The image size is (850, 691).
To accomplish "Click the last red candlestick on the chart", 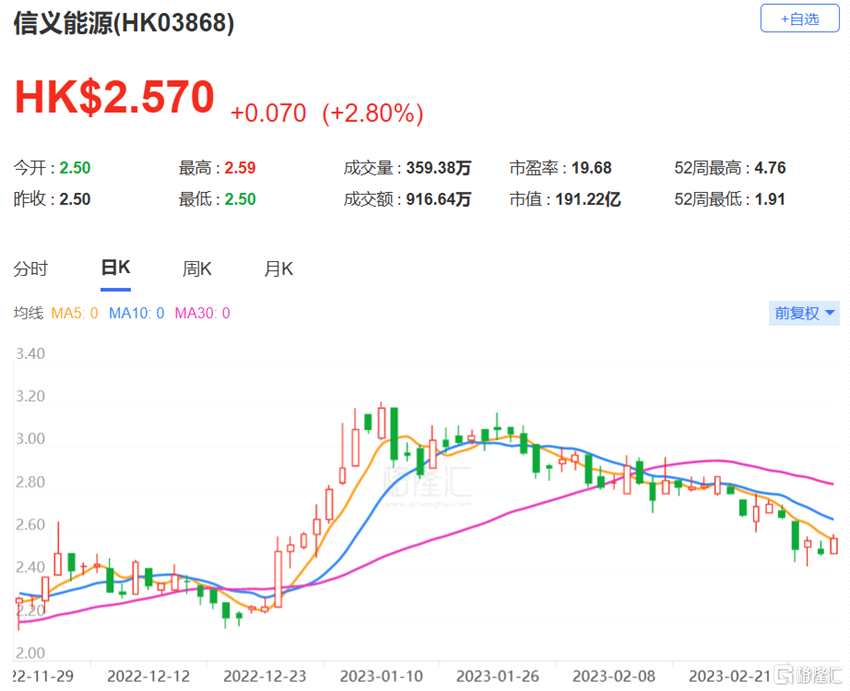I will 834,545.
